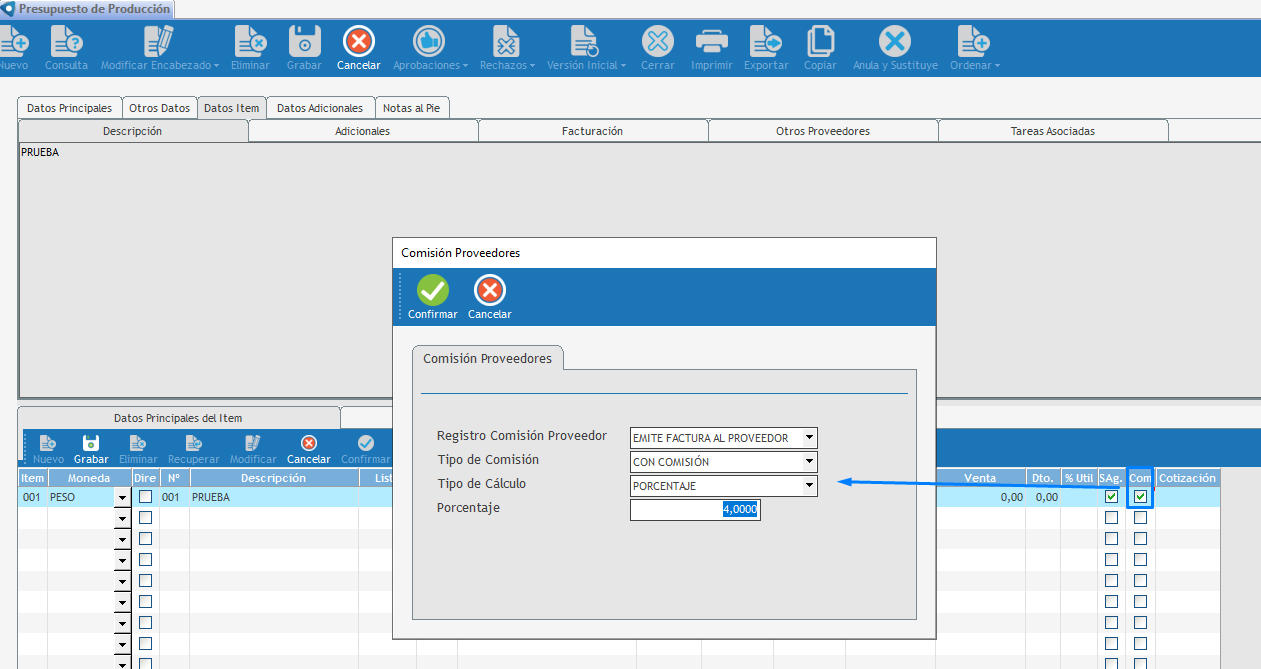The image size is (1261, 669).
Task: Select the Facturación sub-tab
Action: 593,131
